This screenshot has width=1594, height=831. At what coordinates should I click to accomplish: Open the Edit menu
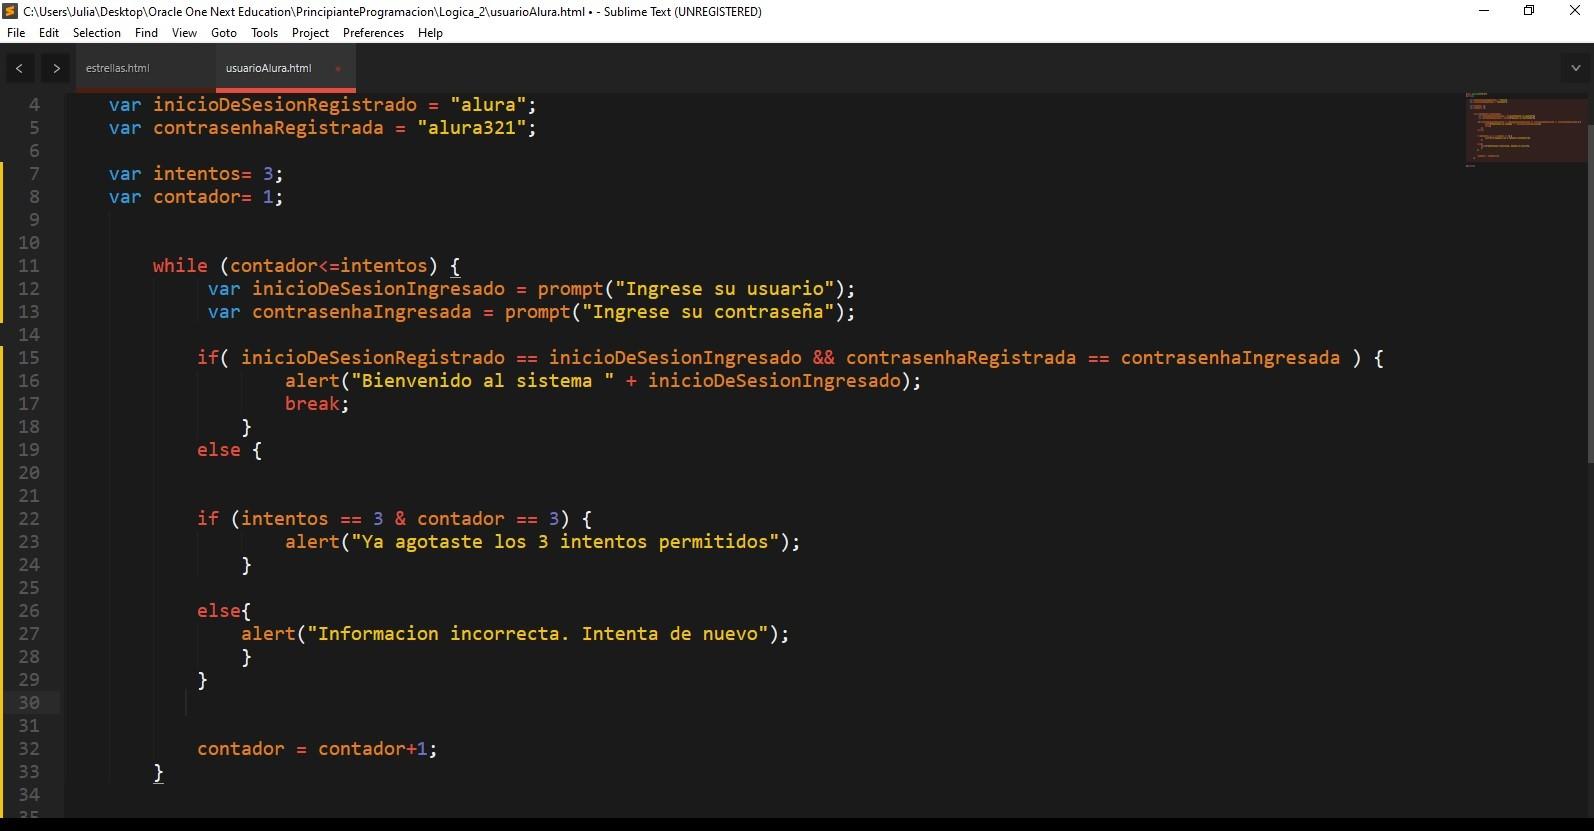click(49, 33)
